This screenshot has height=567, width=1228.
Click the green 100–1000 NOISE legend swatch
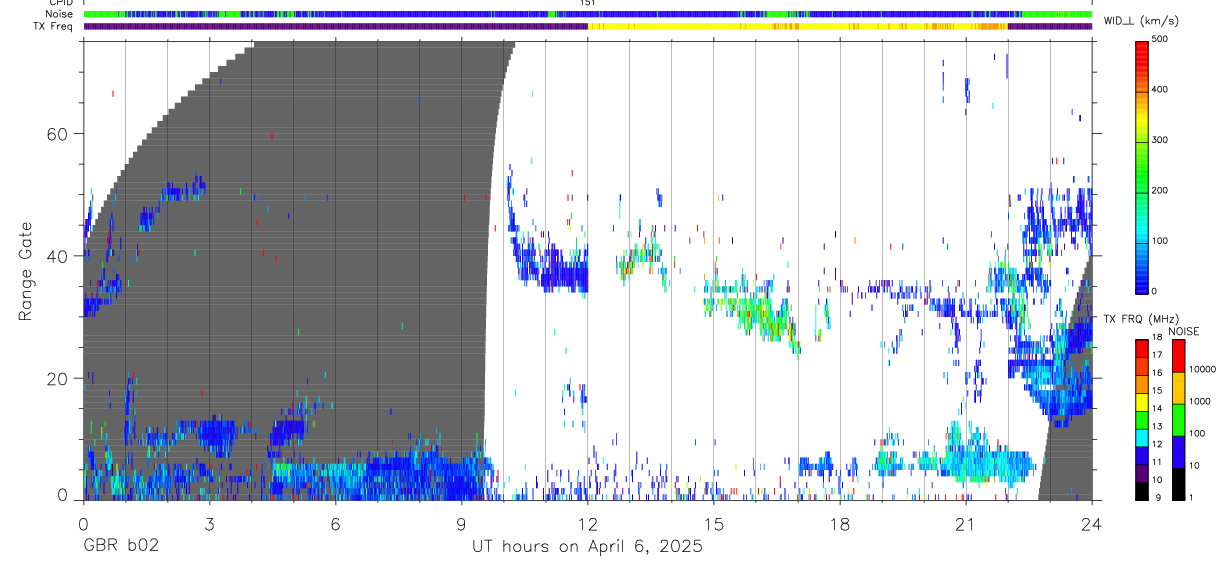1178,420
